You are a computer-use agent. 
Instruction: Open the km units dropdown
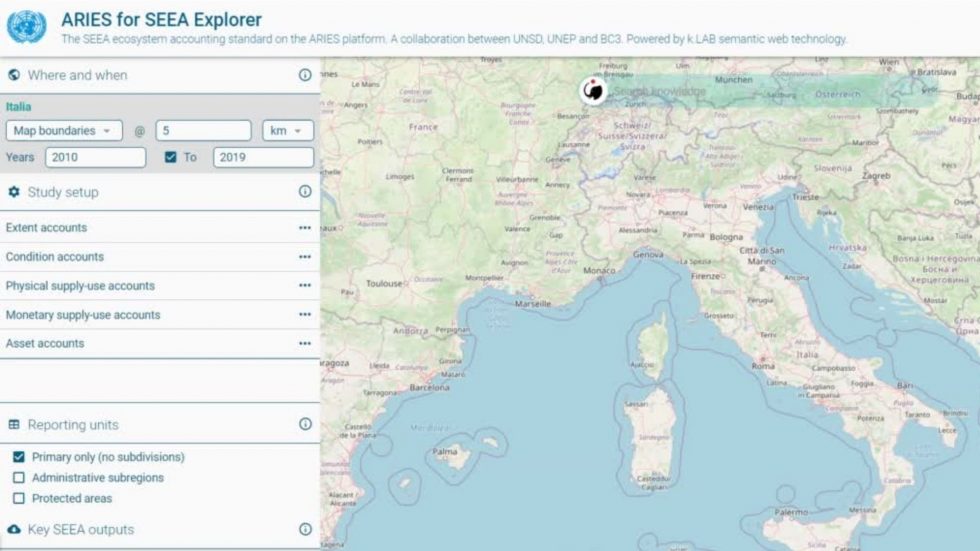pos(288,131)
